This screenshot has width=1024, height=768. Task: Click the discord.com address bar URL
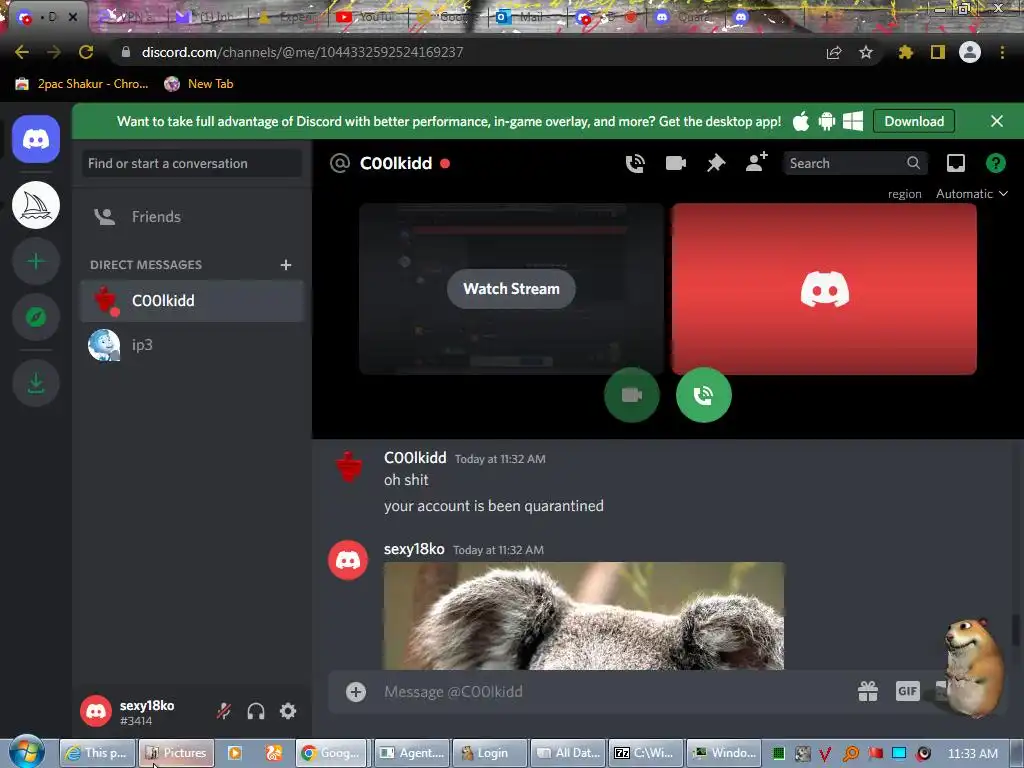[302, 52]
